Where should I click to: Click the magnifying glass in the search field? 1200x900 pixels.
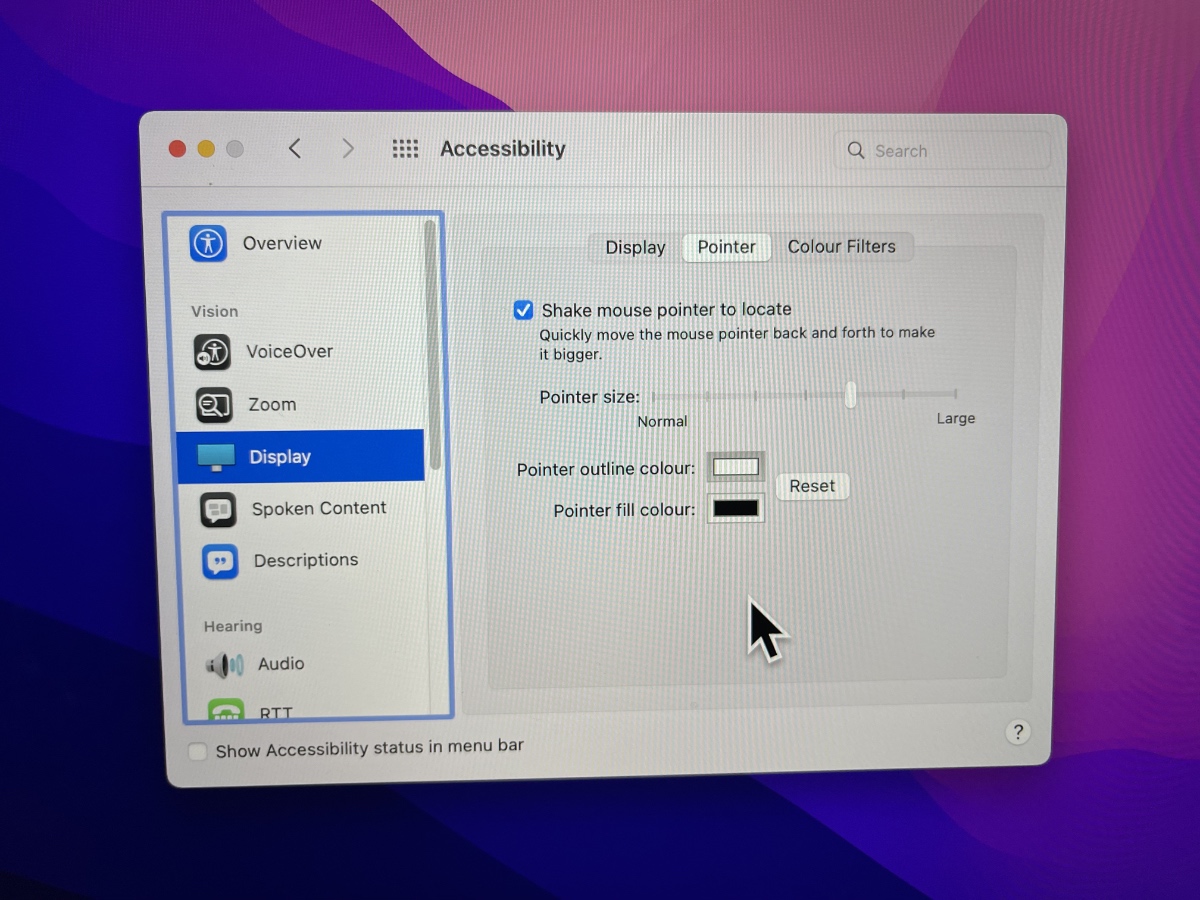pos(856,150)
